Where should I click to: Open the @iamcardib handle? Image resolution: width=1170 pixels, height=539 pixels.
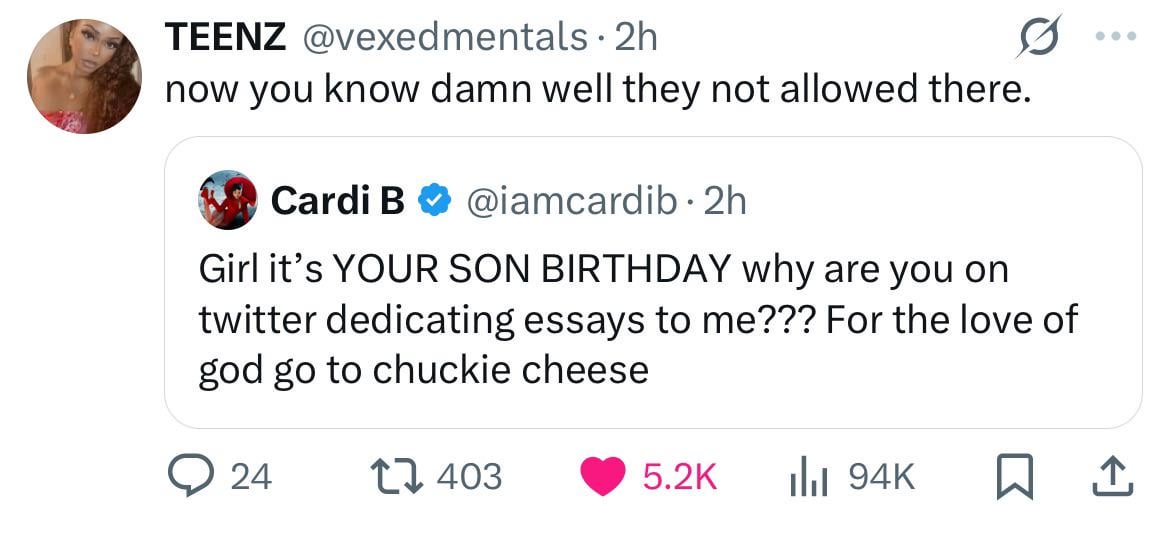(x=570, y=201)
